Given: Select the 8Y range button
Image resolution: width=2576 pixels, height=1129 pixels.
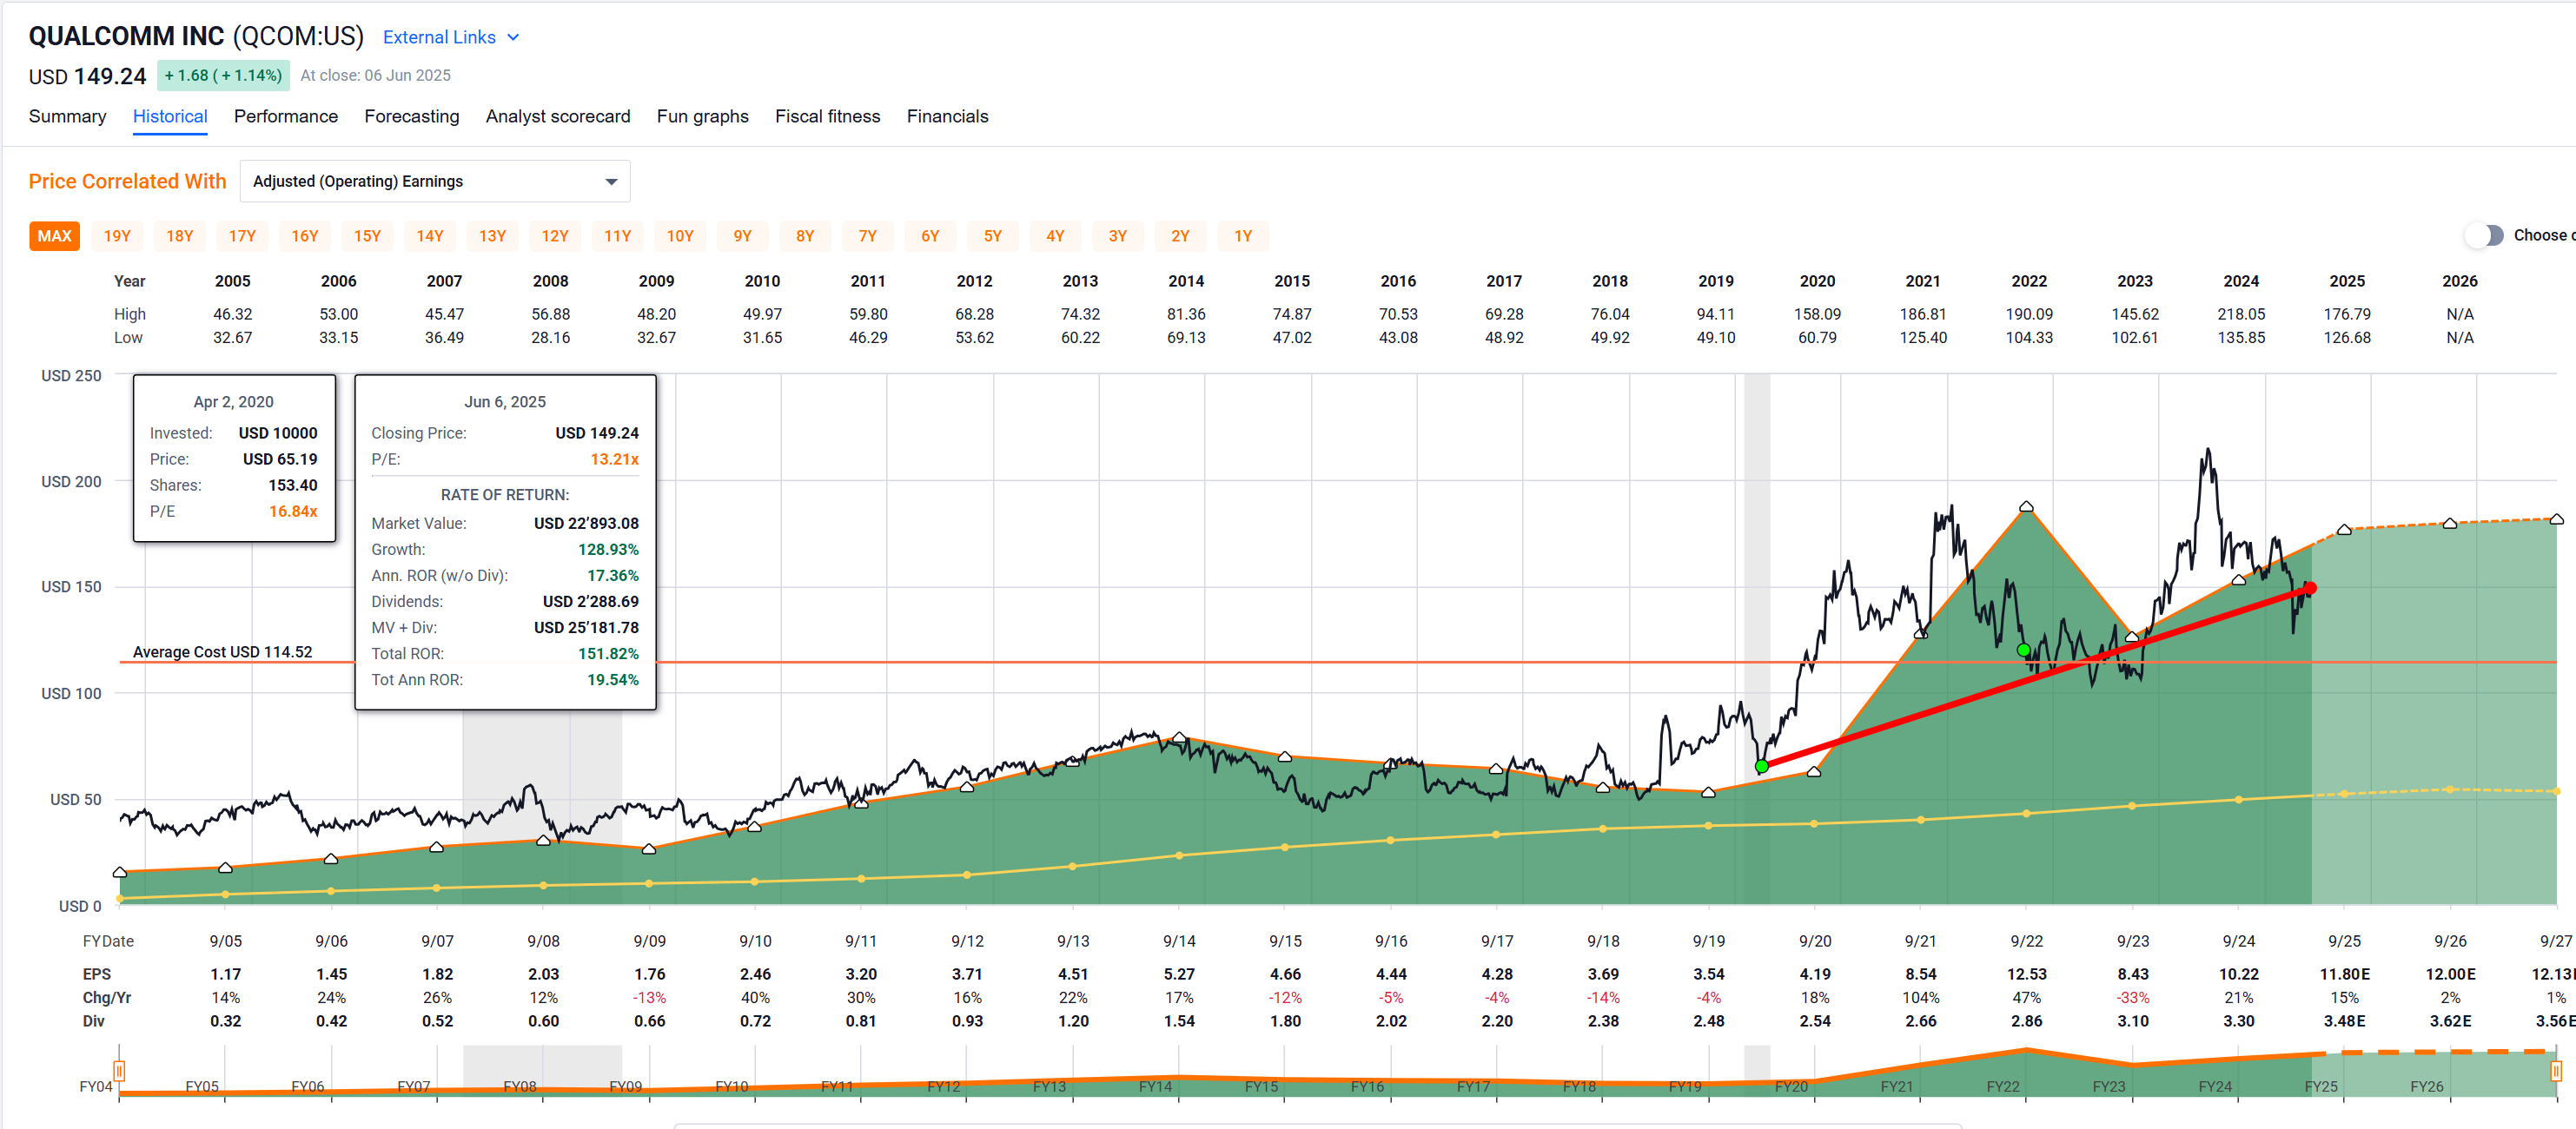Looking at the screenshot, I should pyautogui.click(x=805, y=236).
